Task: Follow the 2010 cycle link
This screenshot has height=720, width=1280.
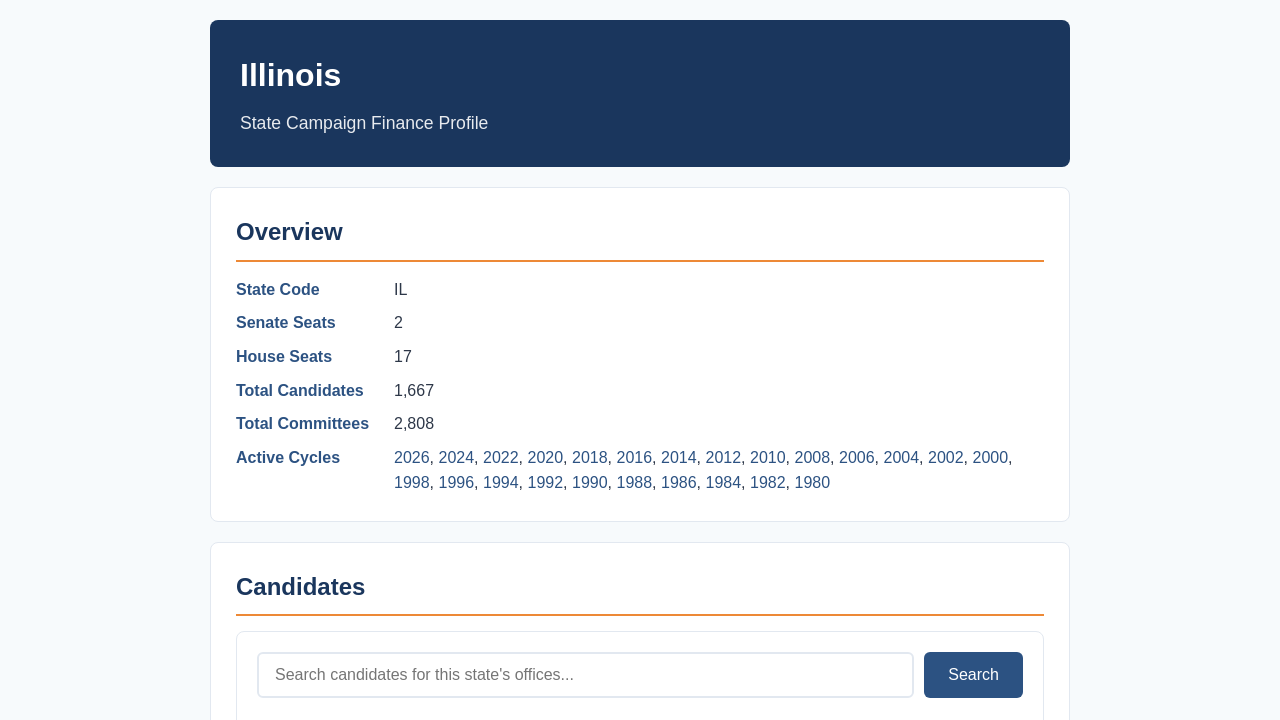Action: (768, 458)
